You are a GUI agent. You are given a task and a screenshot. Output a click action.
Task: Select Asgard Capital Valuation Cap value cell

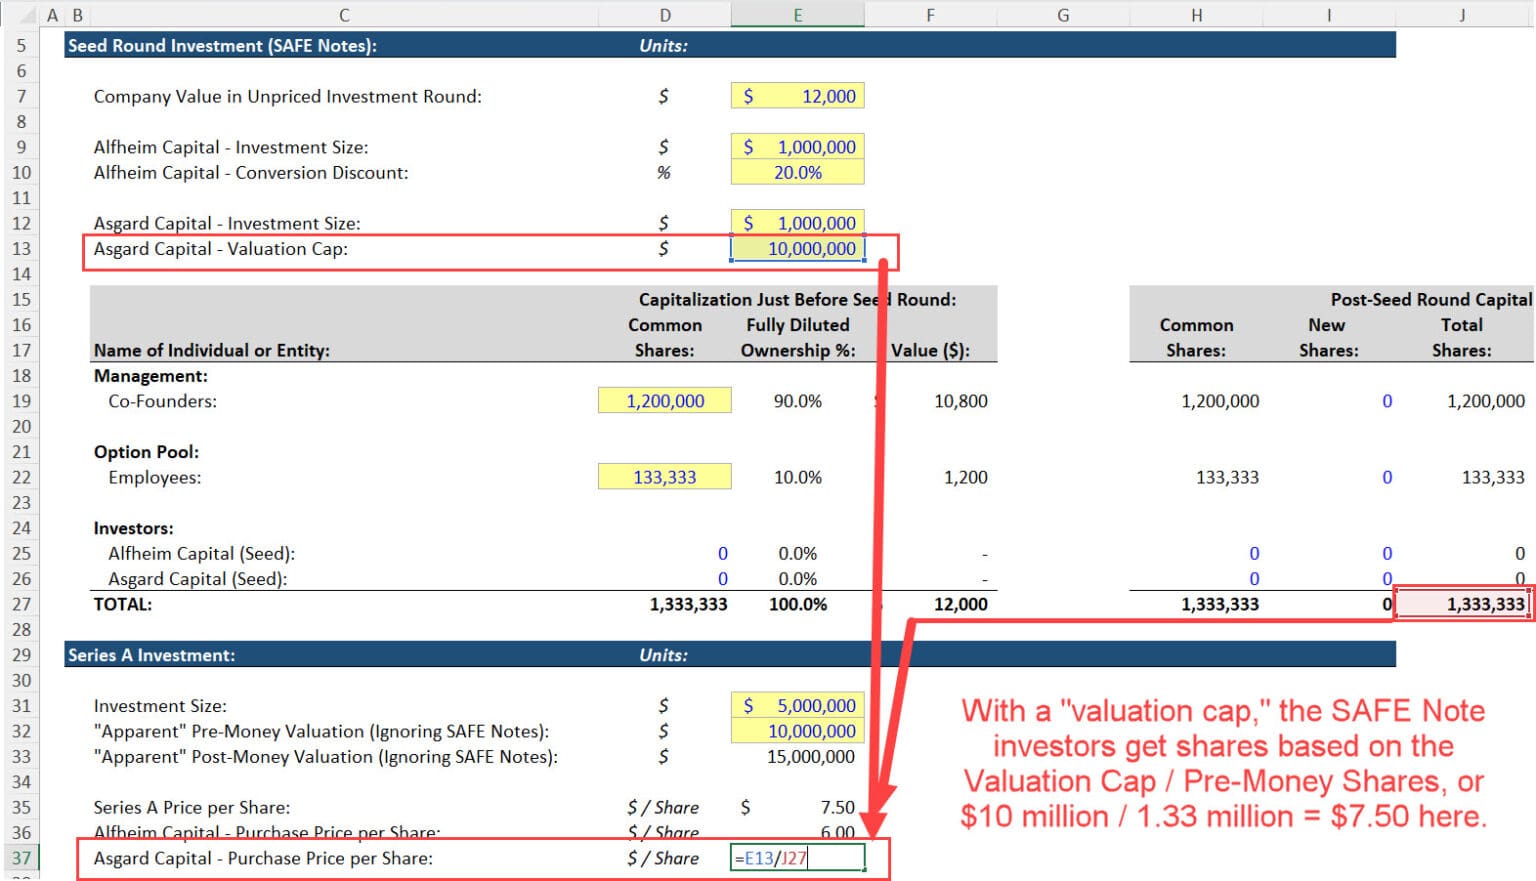(x=797, y=249)
